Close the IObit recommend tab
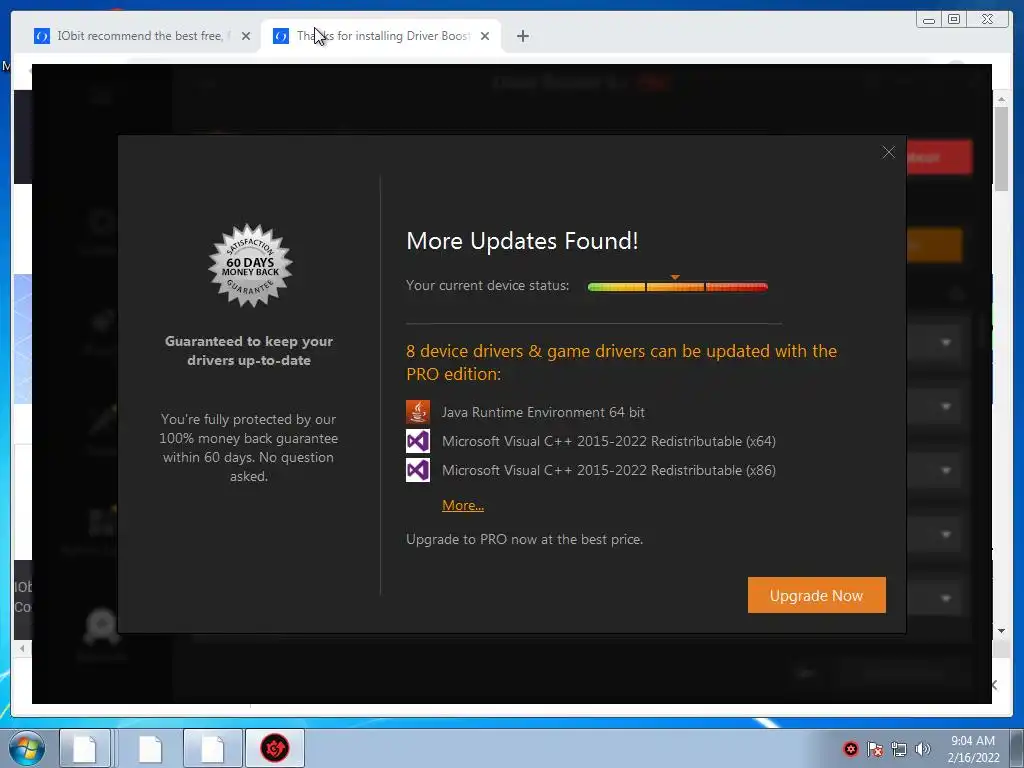The width and height of the screenshot is (1024, 768). pyautogui.click(x=246, y=36)
